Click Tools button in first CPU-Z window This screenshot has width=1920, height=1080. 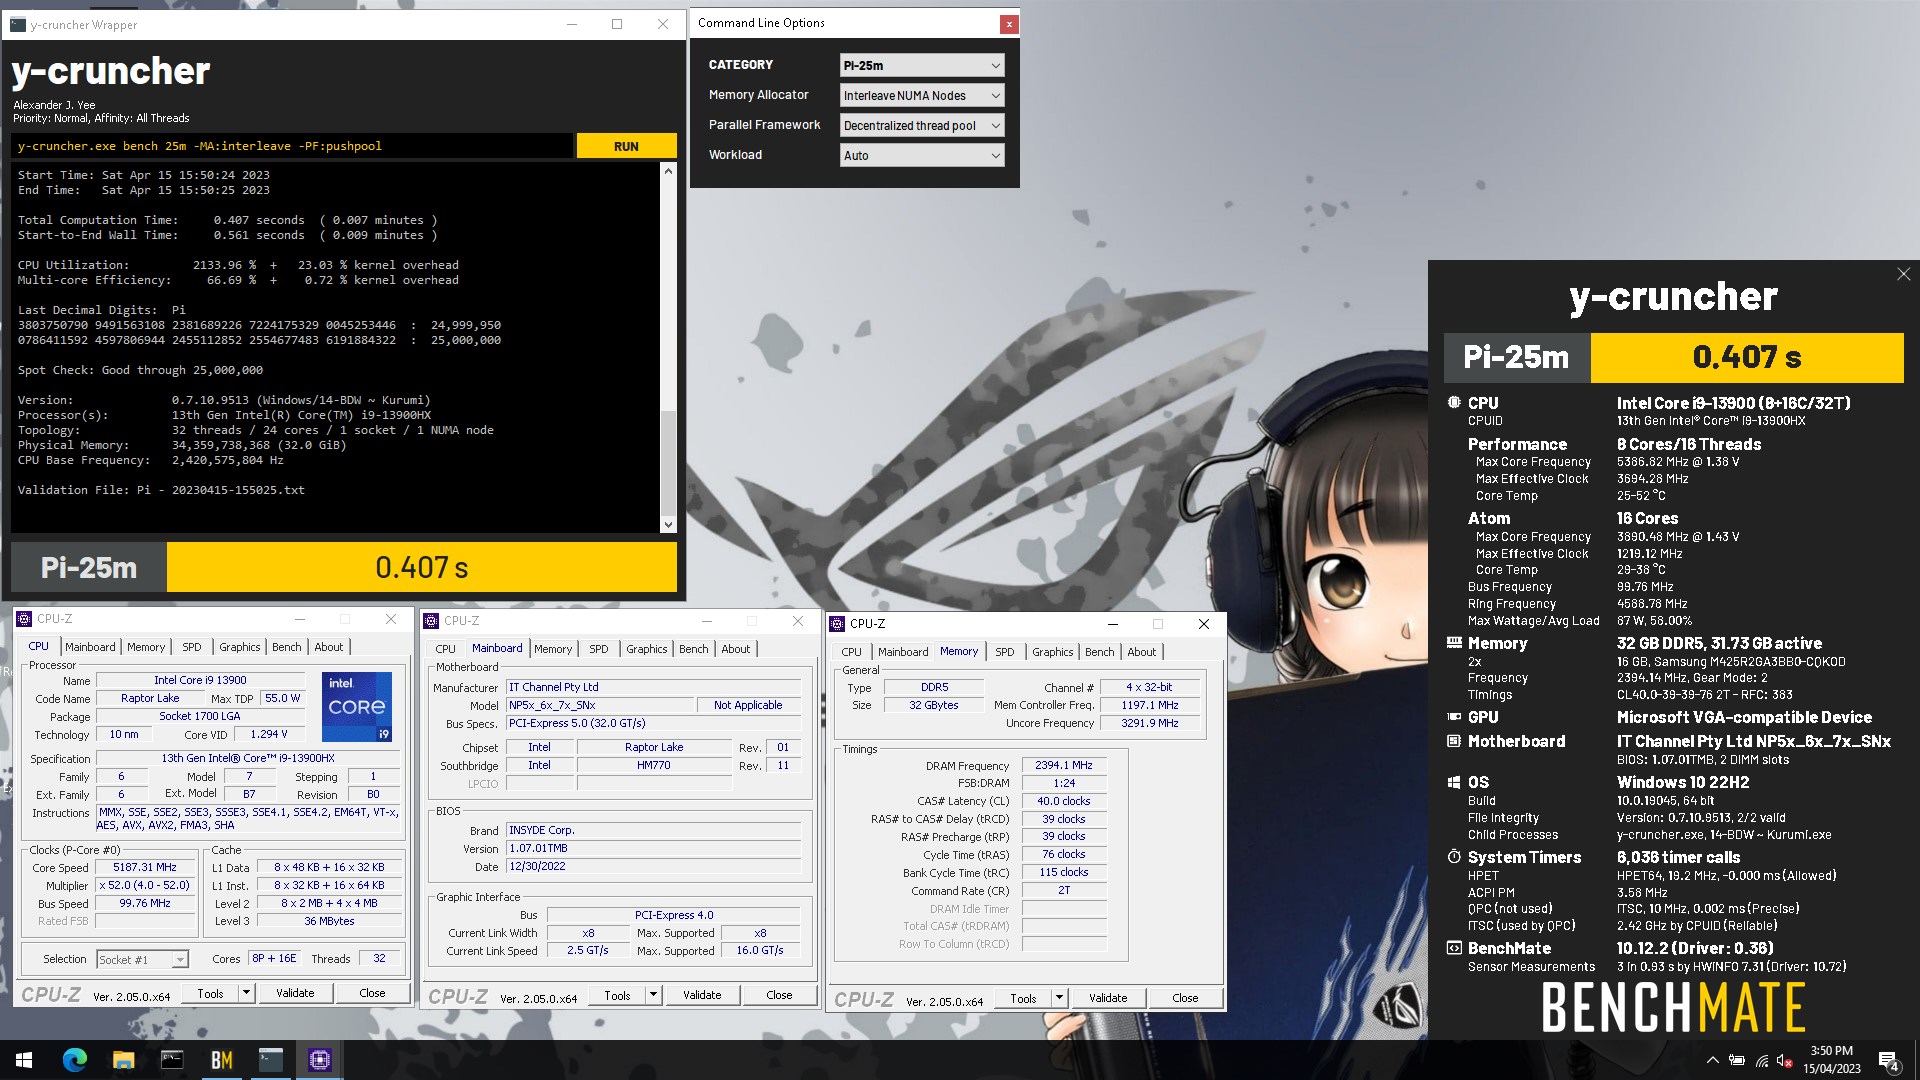click(211, 993)
